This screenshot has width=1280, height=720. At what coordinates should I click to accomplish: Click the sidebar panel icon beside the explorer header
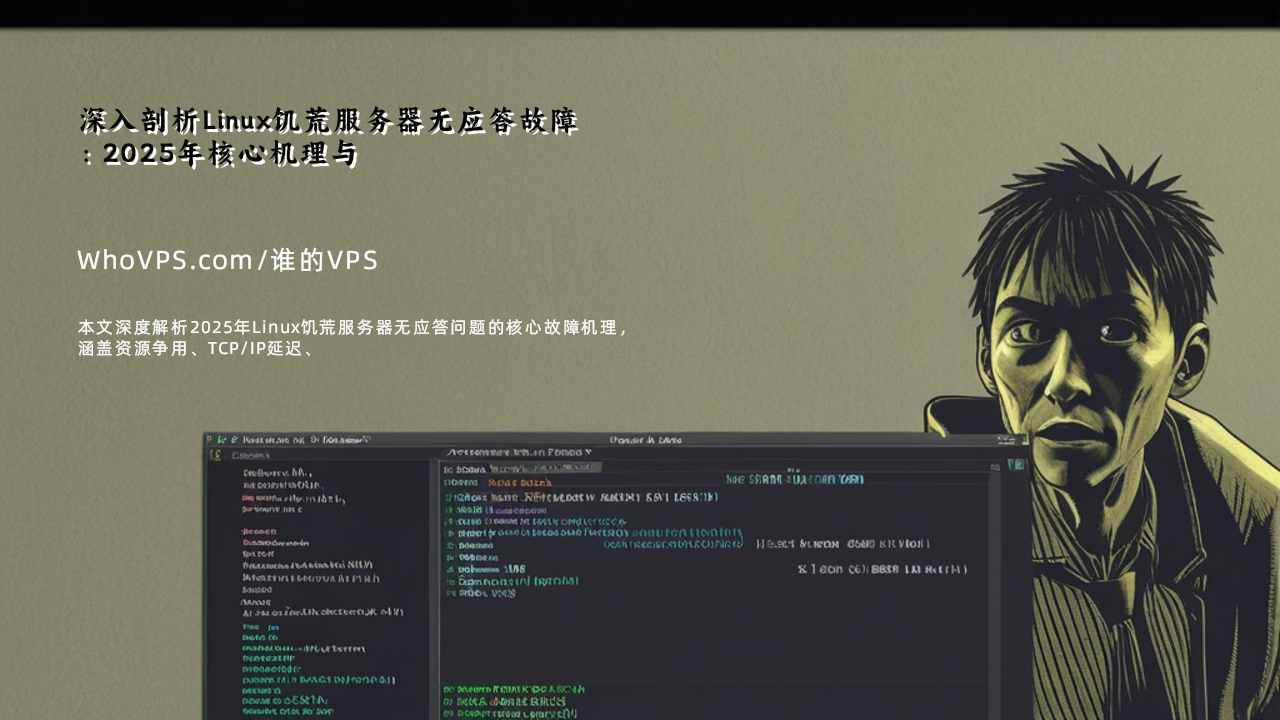215,455
